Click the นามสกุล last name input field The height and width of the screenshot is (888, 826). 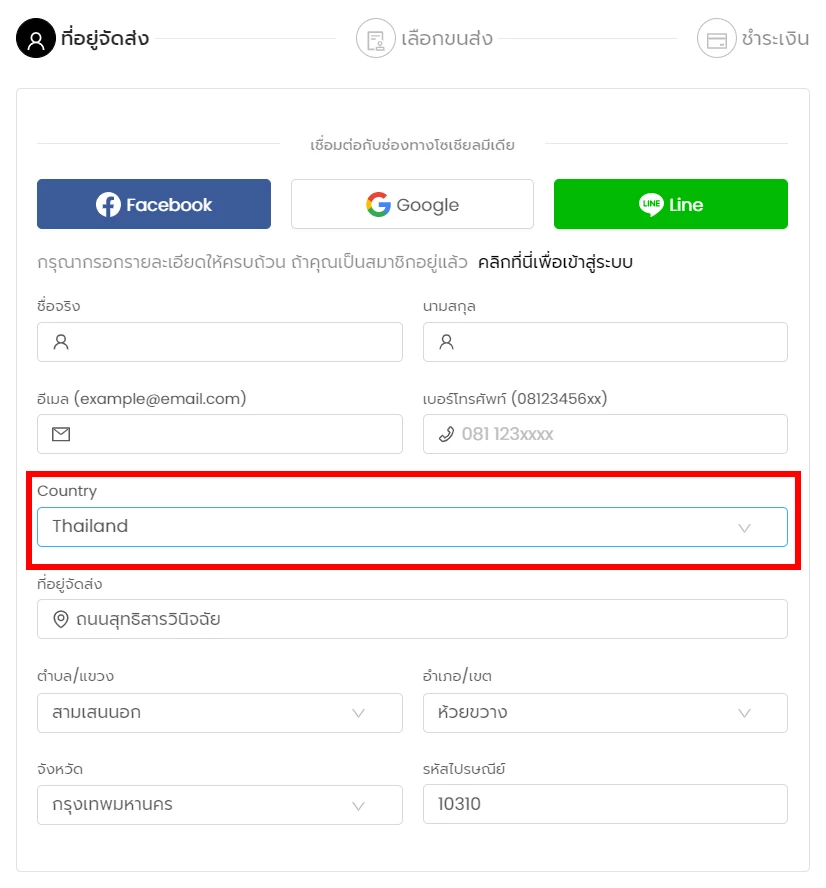pos(605,342)
